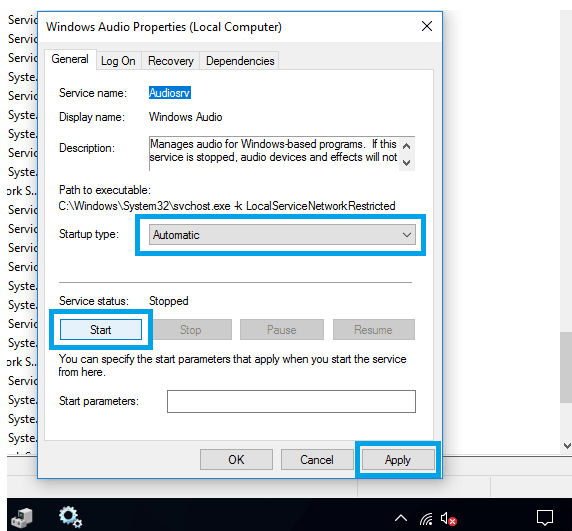
Task: Click the Startup type dropdown arrow
Action: click(407, 235)
